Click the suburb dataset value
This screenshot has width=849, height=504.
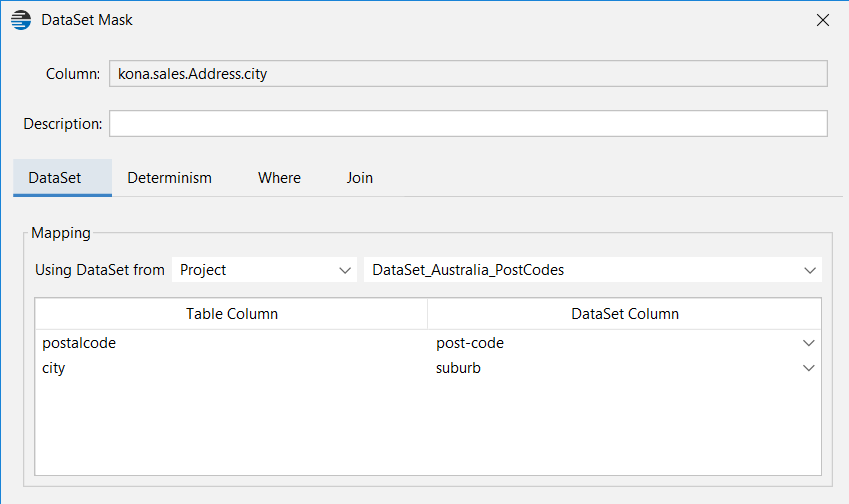[458, 368]
